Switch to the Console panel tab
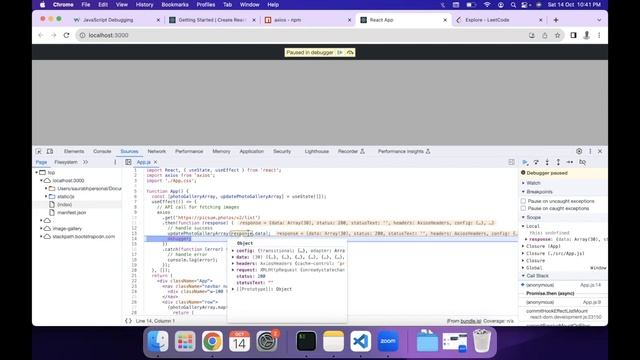The width and height of the screenshot is (640, 360). tap(102, 151)
